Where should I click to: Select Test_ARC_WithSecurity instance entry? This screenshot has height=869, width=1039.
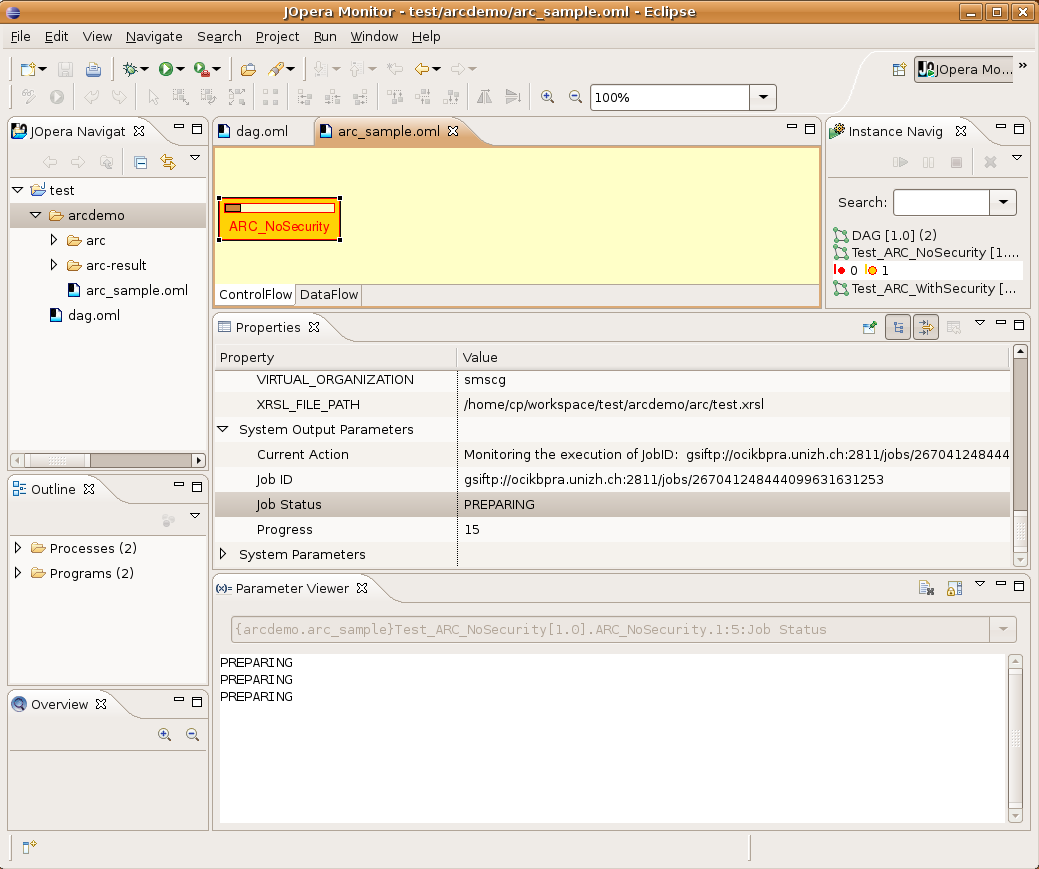(925, 288)
